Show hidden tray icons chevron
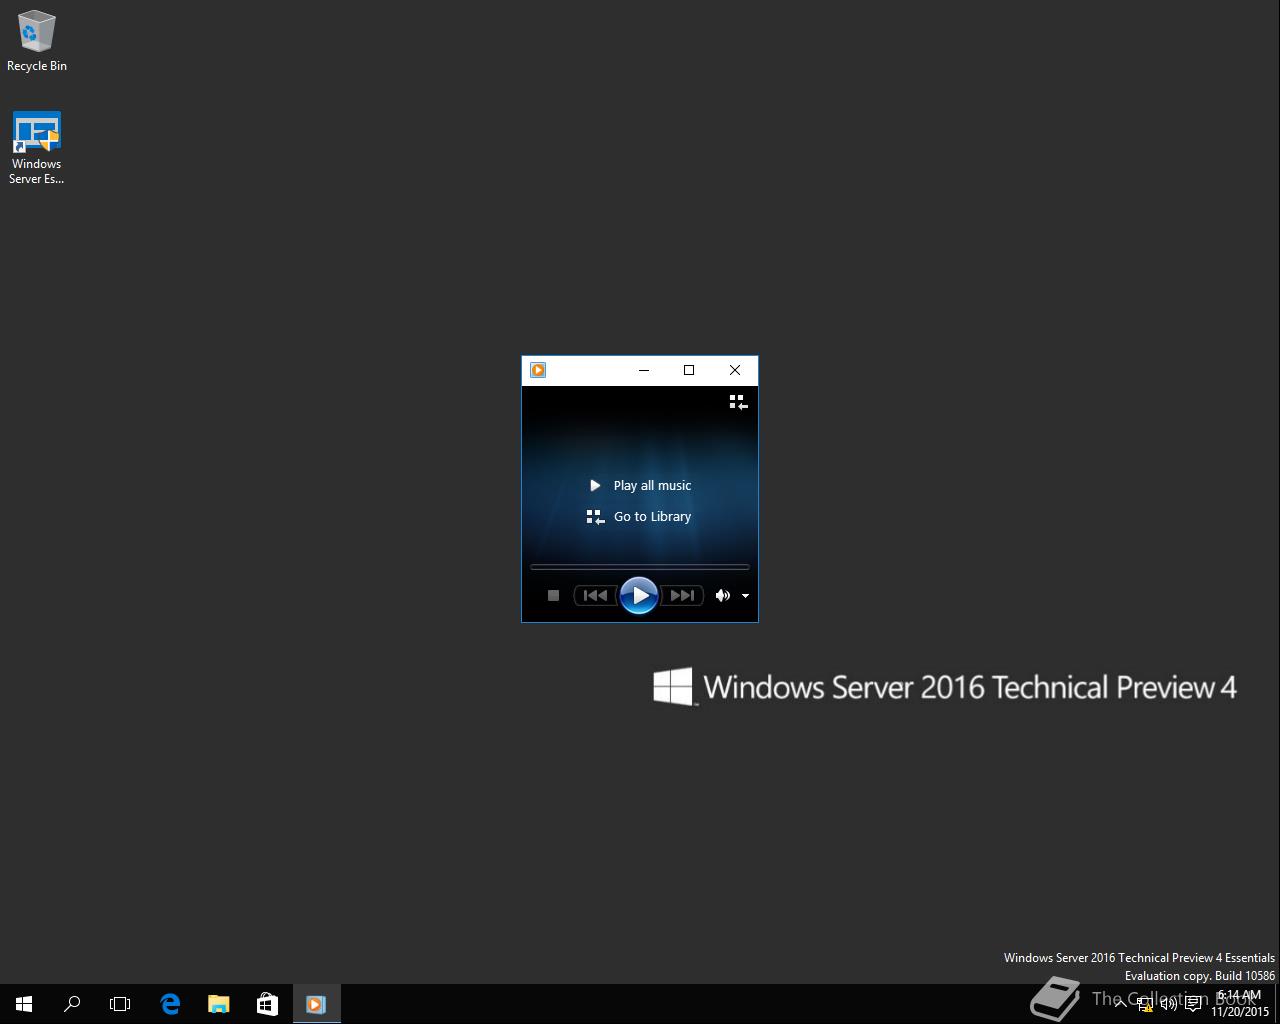This screenshot has height=1024, width=1280. 1120,1004
